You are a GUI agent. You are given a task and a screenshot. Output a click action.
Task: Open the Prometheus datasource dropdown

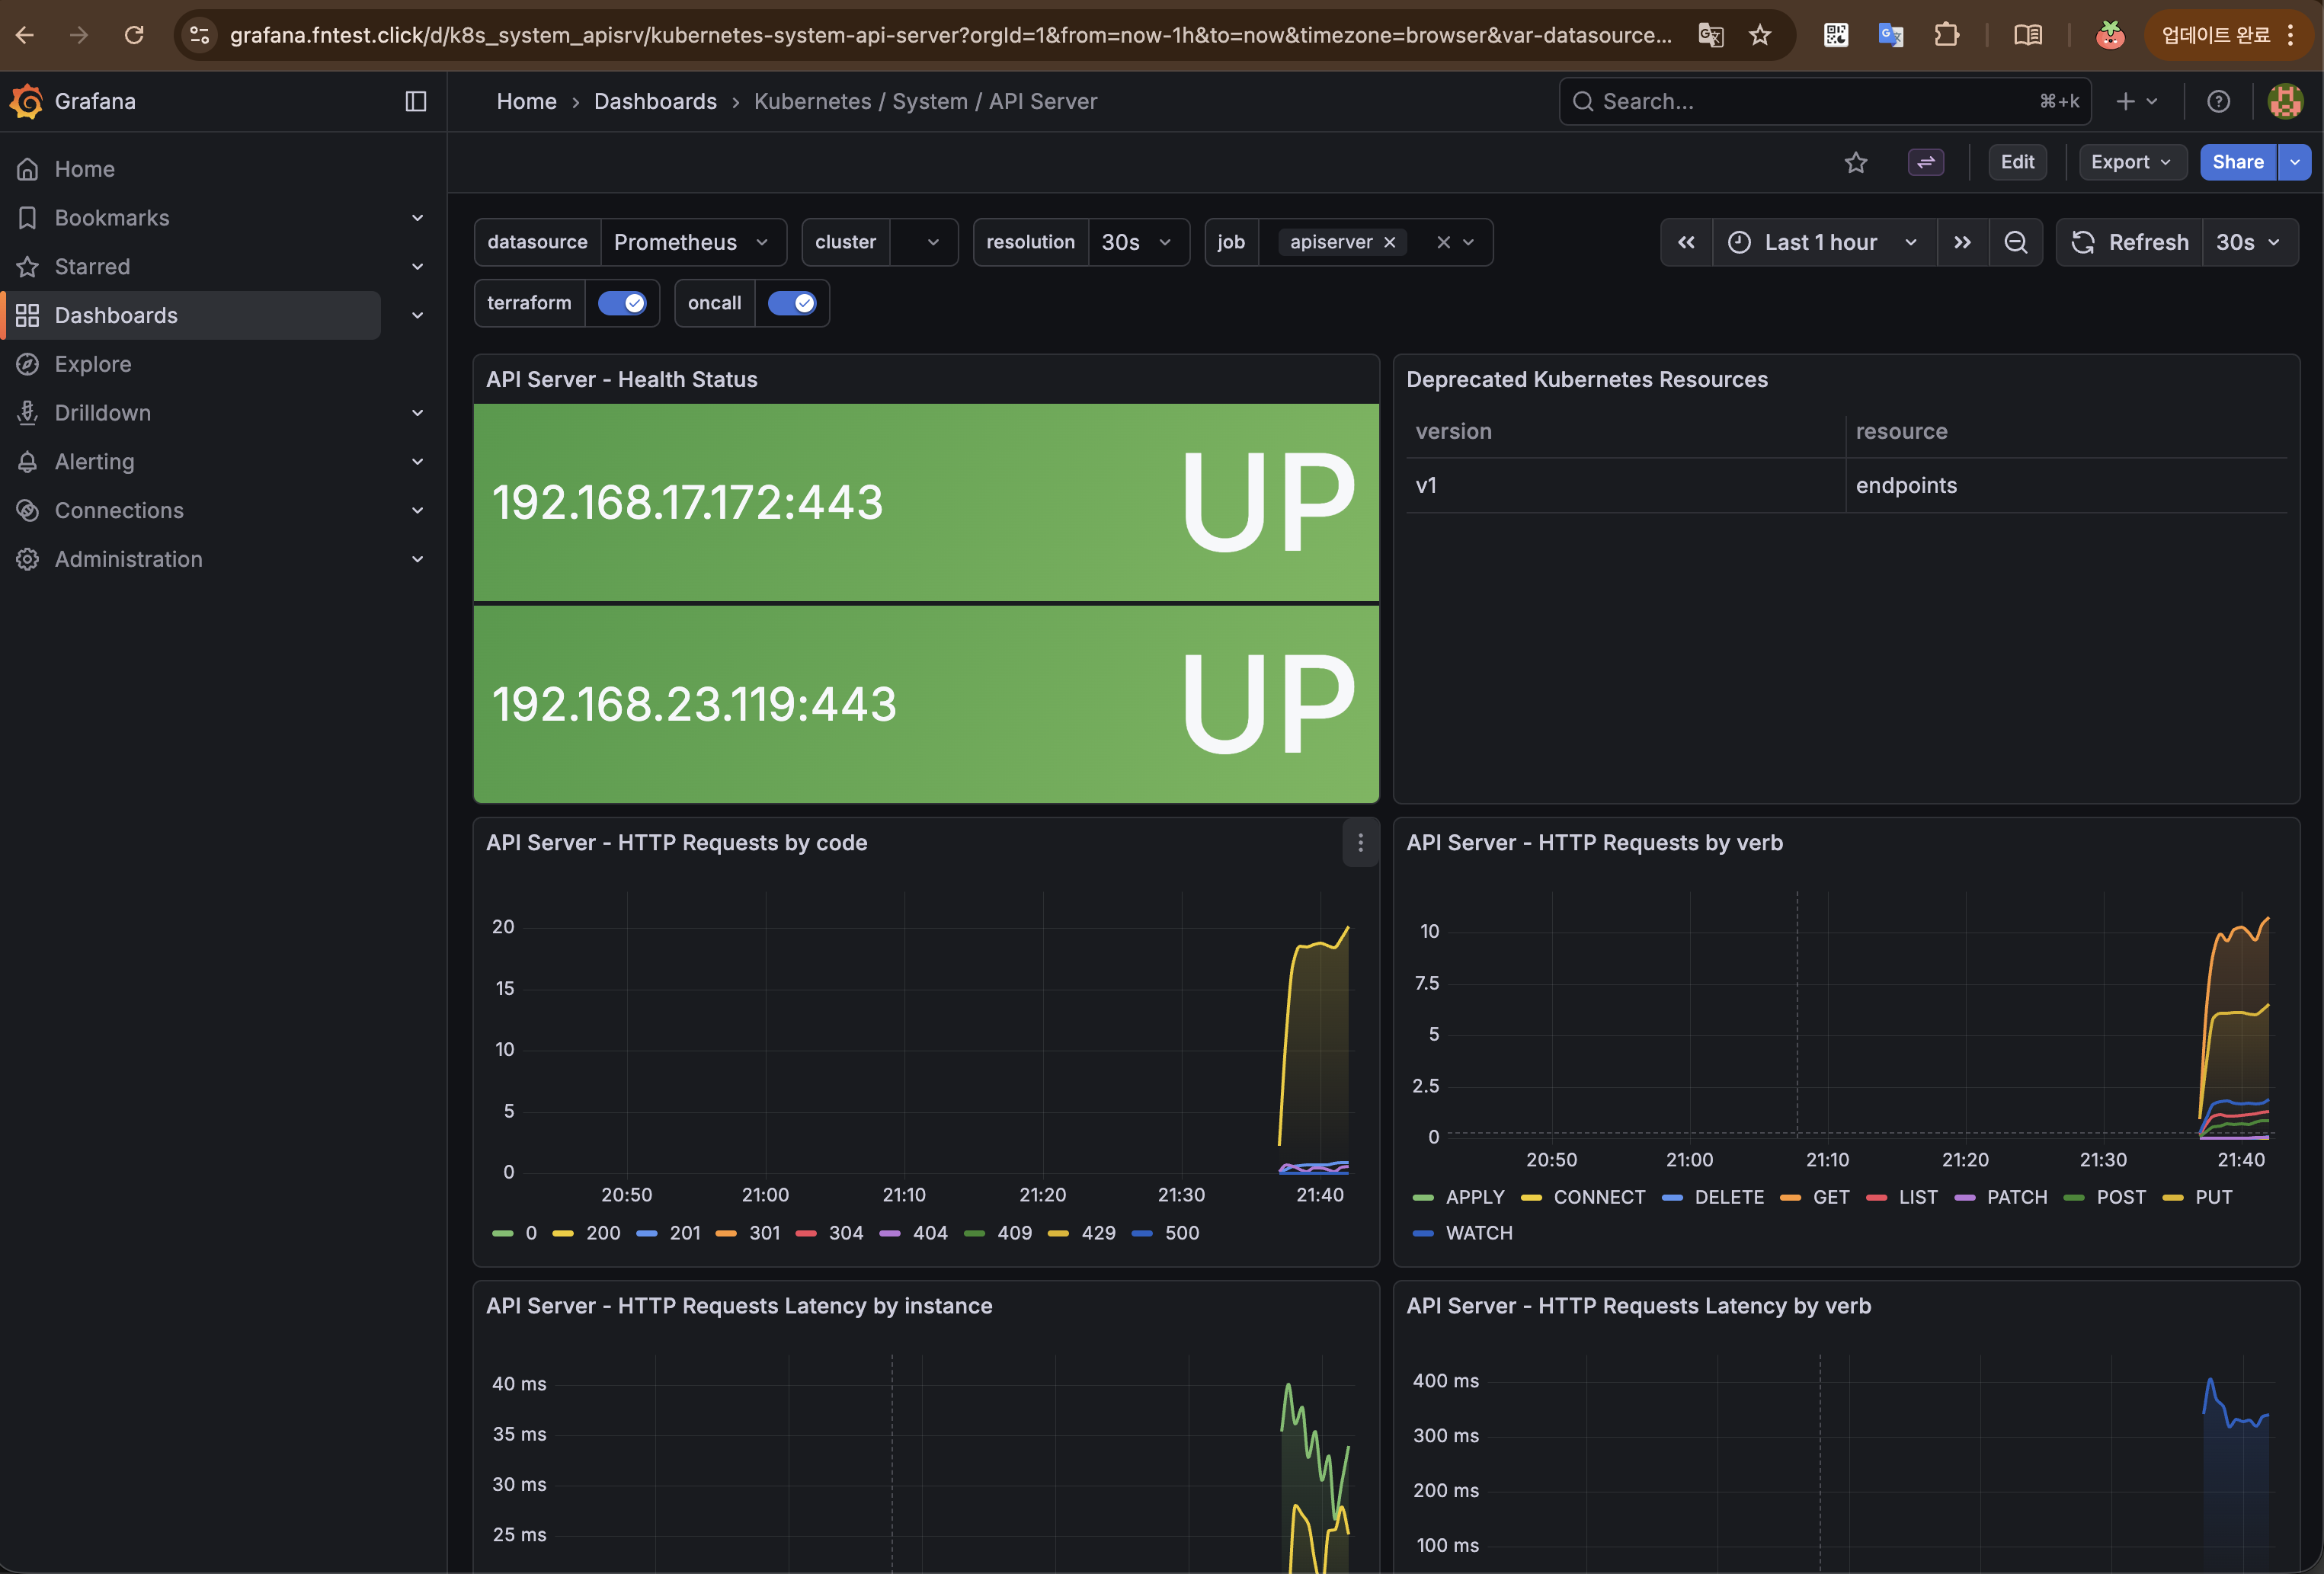tap(692, 242)
